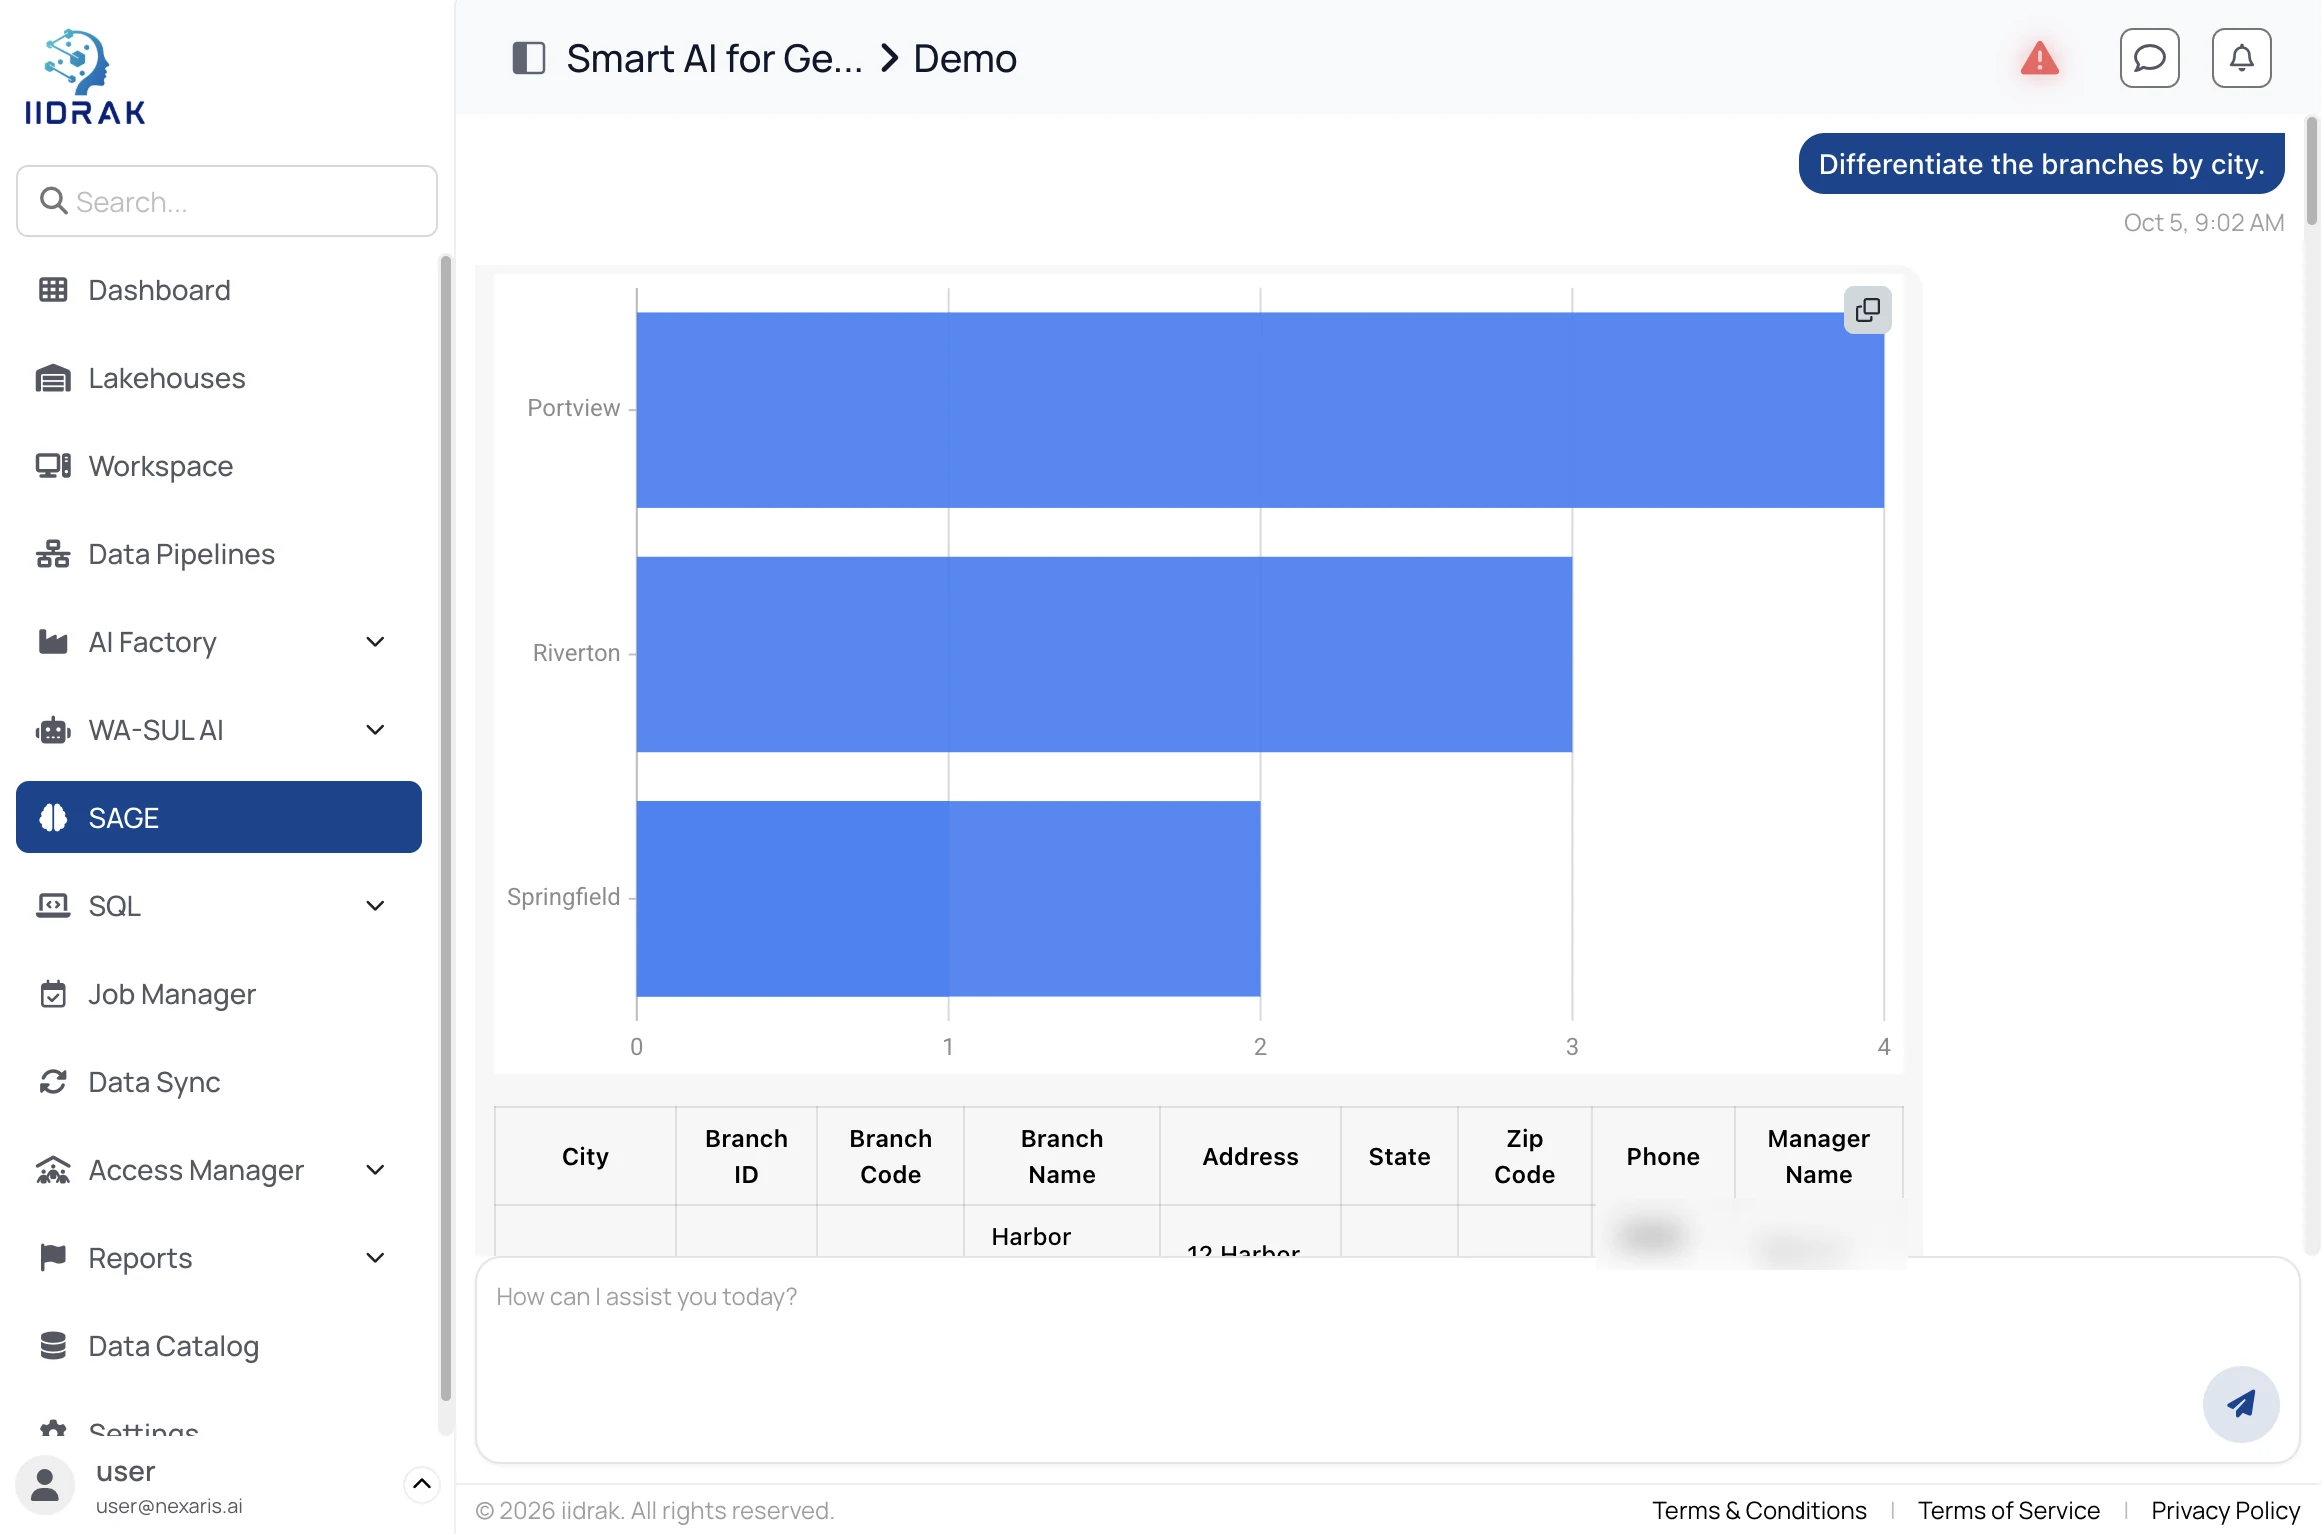
Task: Click the 'Differentiate the branches by city.' message
Action: pos(2041,163)
